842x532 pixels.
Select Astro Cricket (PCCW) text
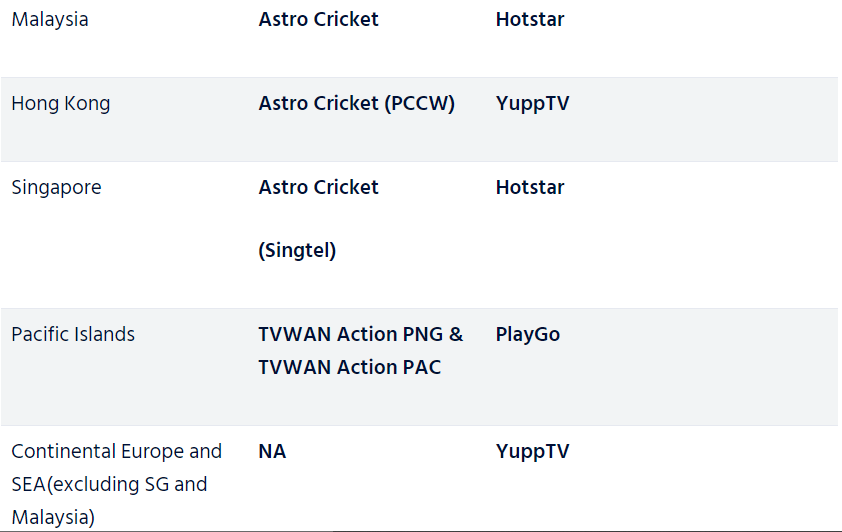point(357,104)
